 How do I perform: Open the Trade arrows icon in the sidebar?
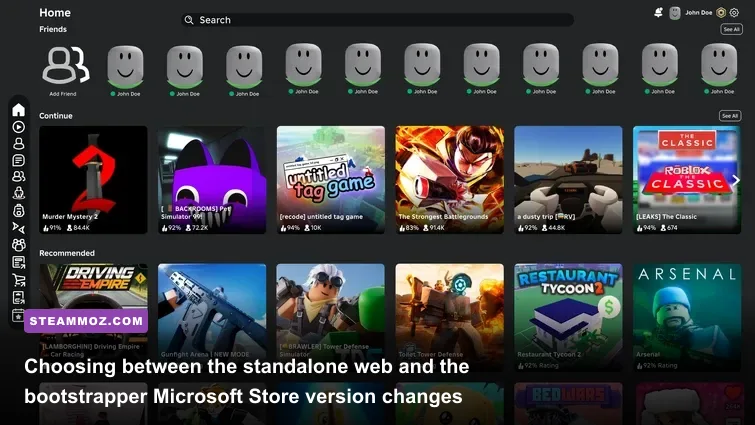[18, 228]
